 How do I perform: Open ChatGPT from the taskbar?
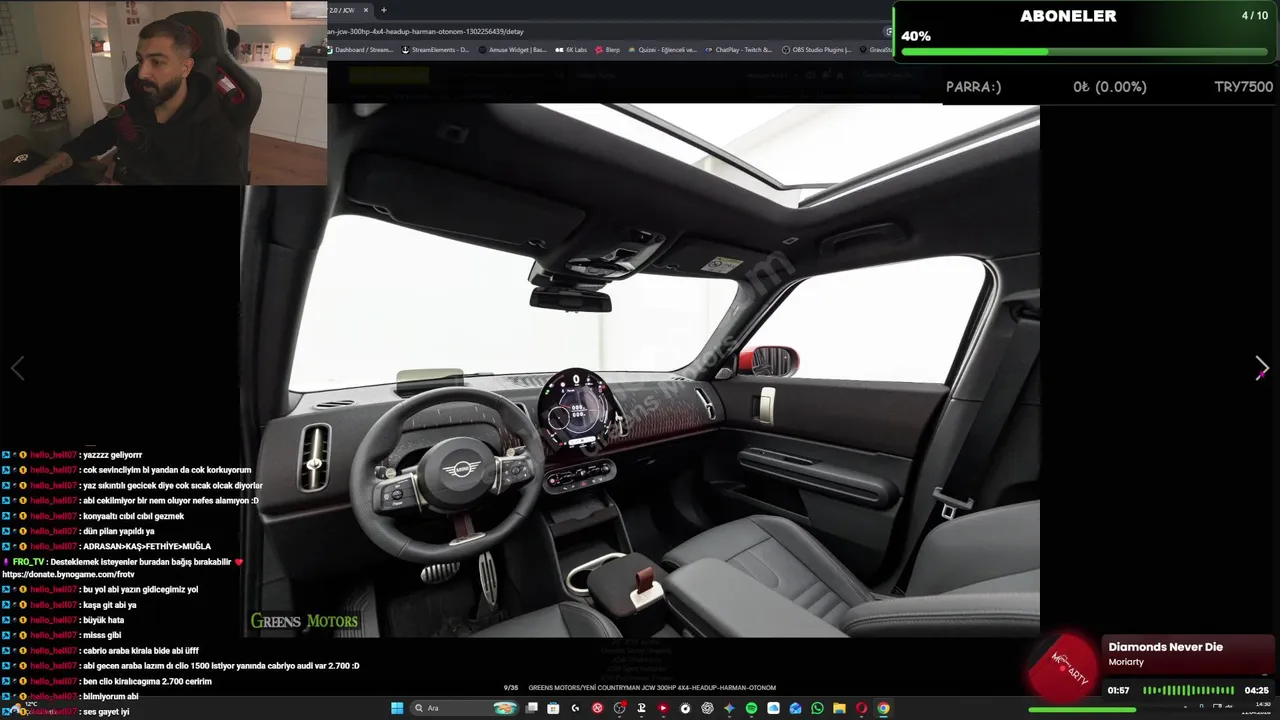[x=707, y=708]
